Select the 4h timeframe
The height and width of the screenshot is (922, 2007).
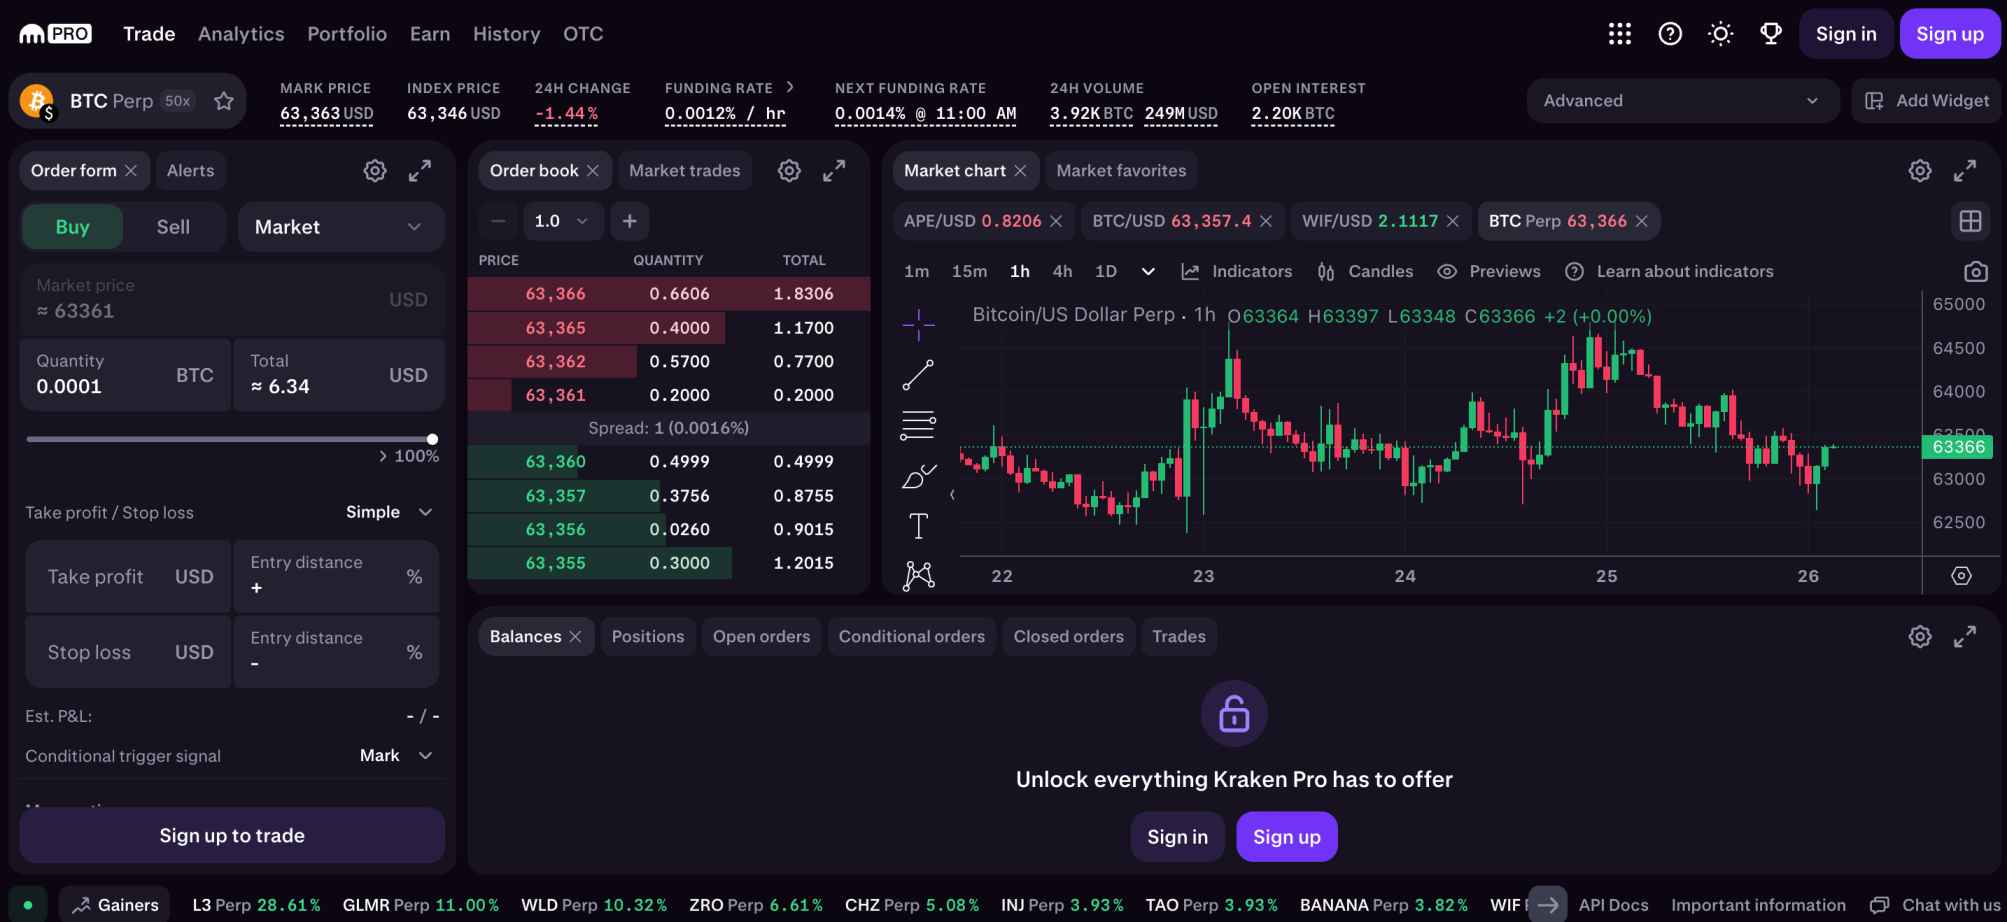pos(1062,271)
